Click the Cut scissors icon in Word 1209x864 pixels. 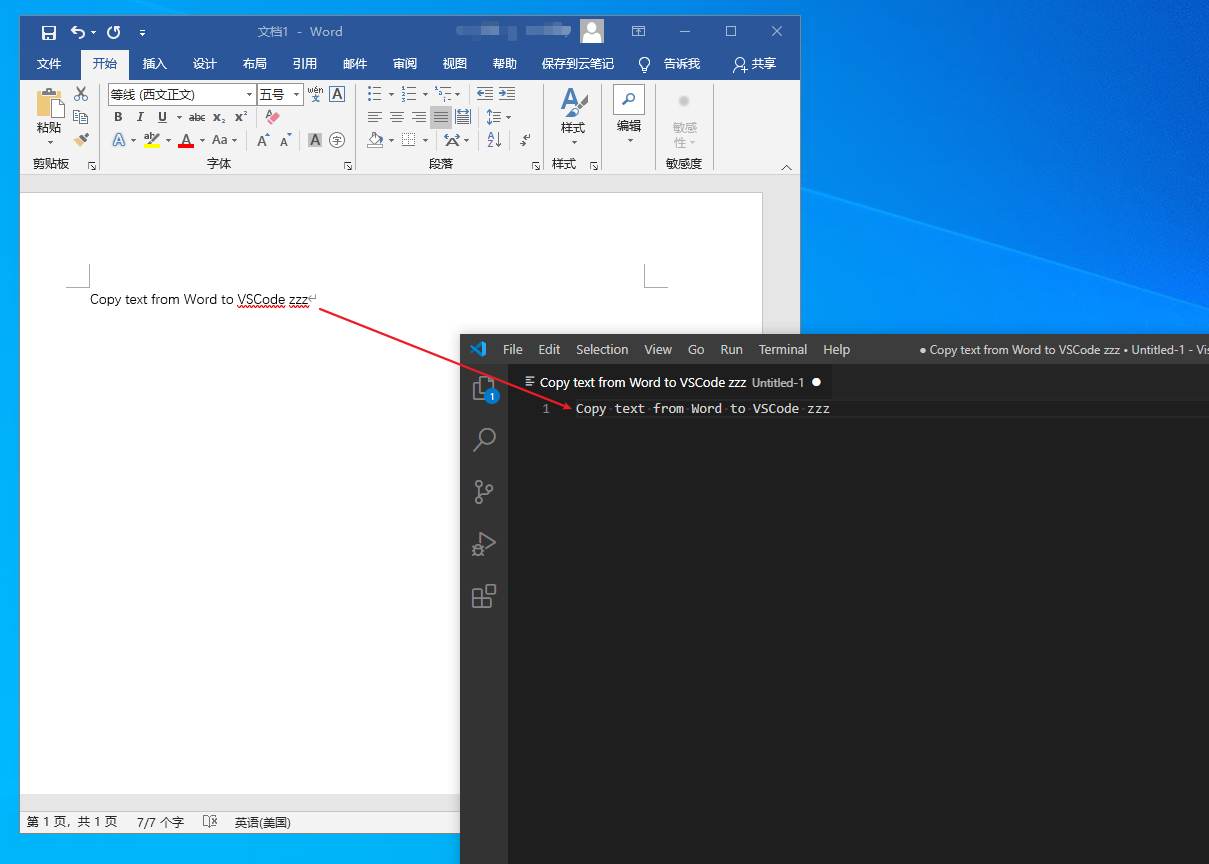pyautogui.click(x=81, y=94)
